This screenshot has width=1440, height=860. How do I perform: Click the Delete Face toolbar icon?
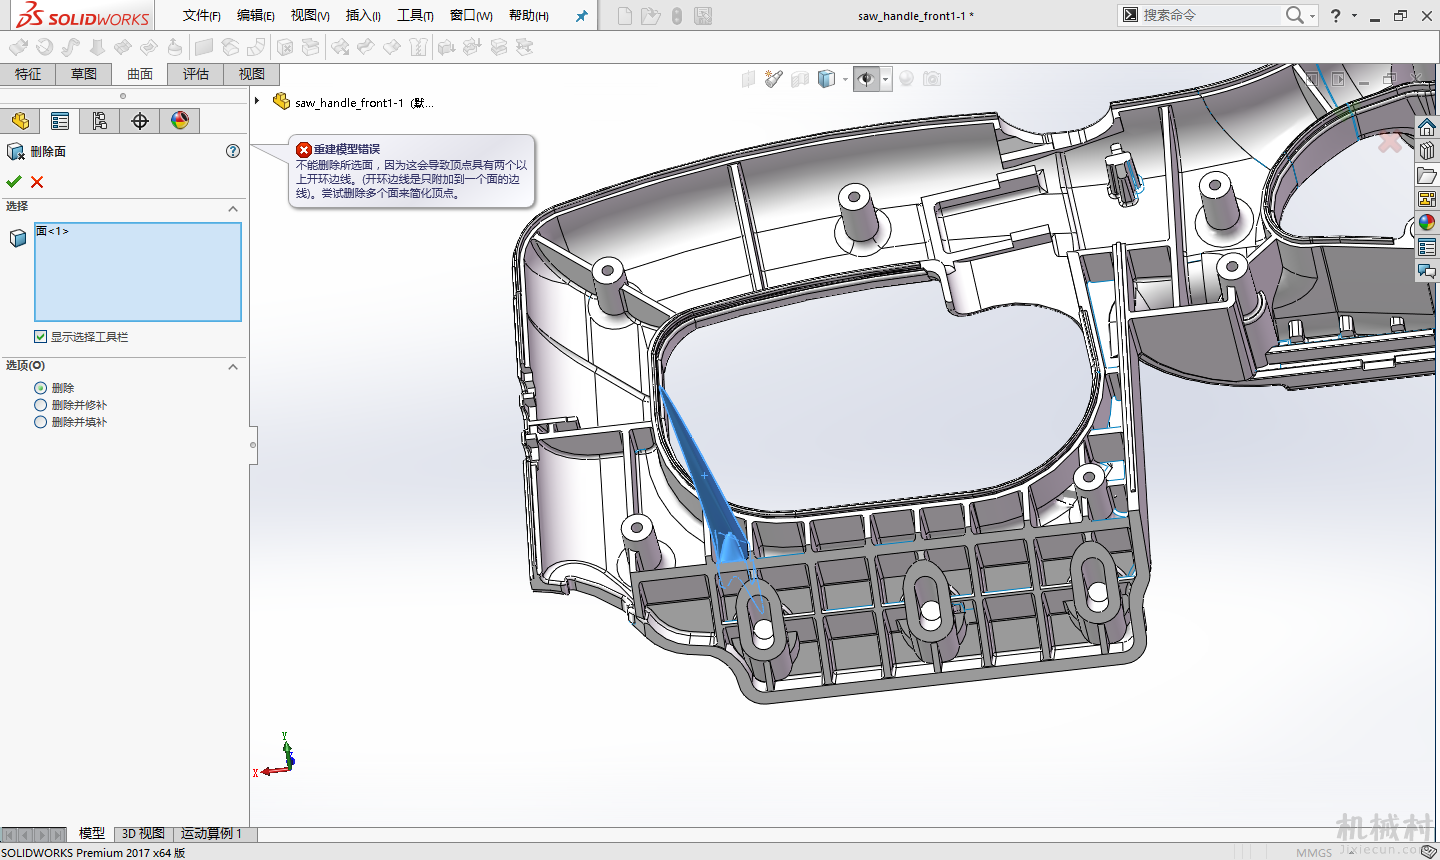285,47
